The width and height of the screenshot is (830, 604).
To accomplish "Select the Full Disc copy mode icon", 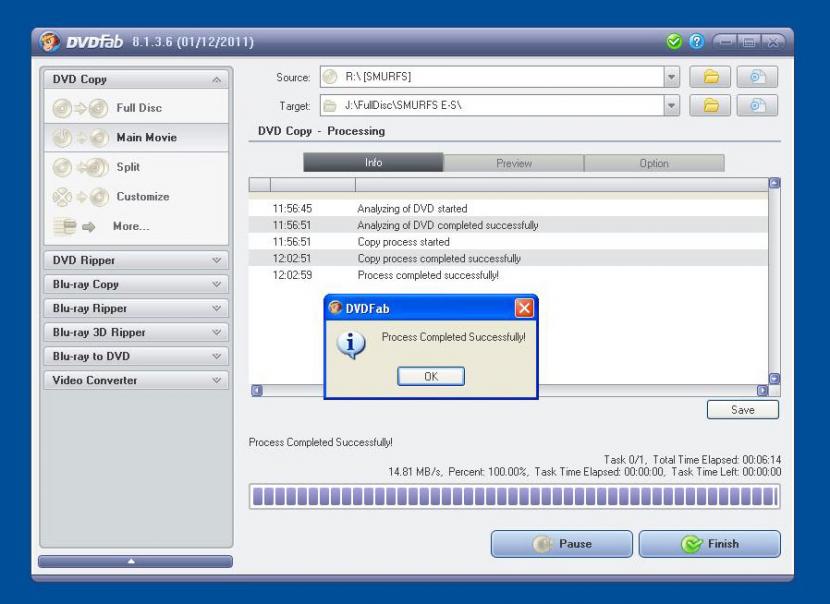I will click(80, 109).
